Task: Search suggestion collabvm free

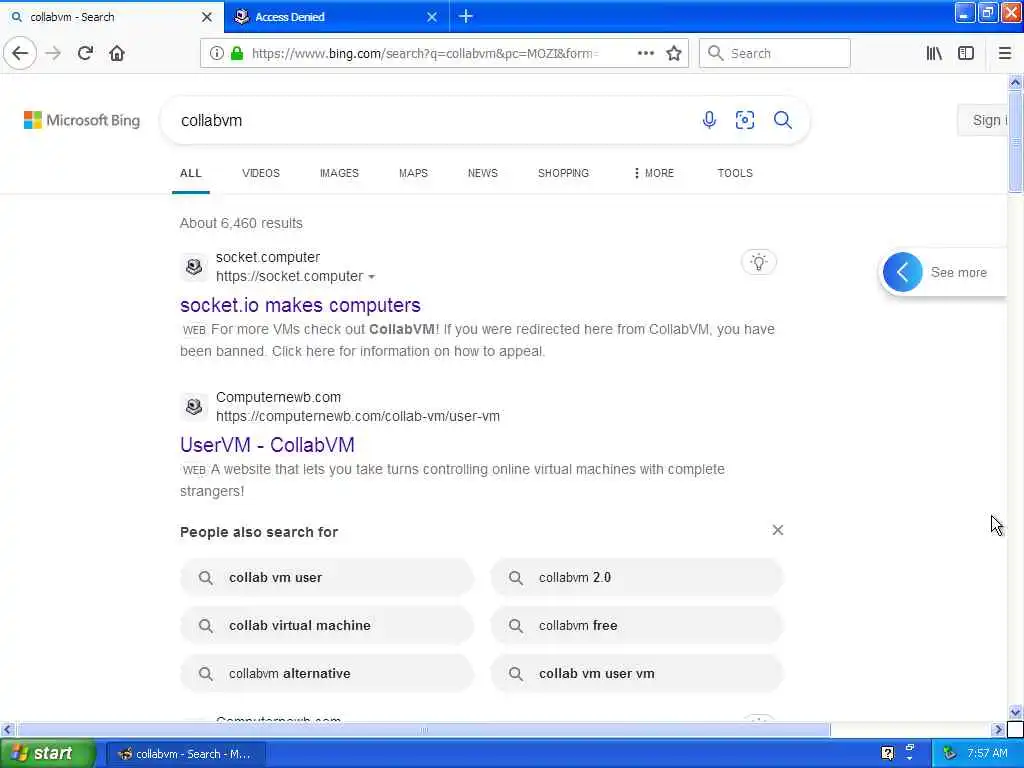Action: tap(637, 626)
